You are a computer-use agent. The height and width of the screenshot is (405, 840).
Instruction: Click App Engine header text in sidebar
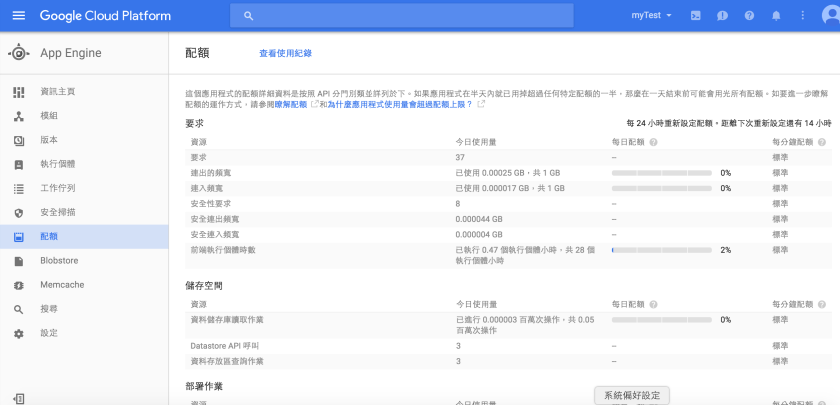pyautogui.click(x=71, y=53)
